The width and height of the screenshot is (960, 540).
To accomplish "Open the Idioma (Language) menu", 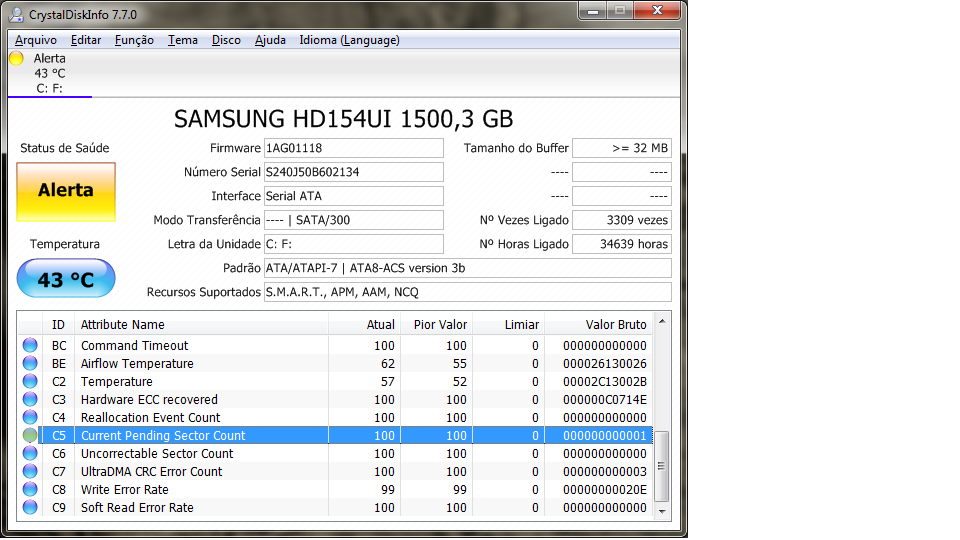I will (349, 40).
